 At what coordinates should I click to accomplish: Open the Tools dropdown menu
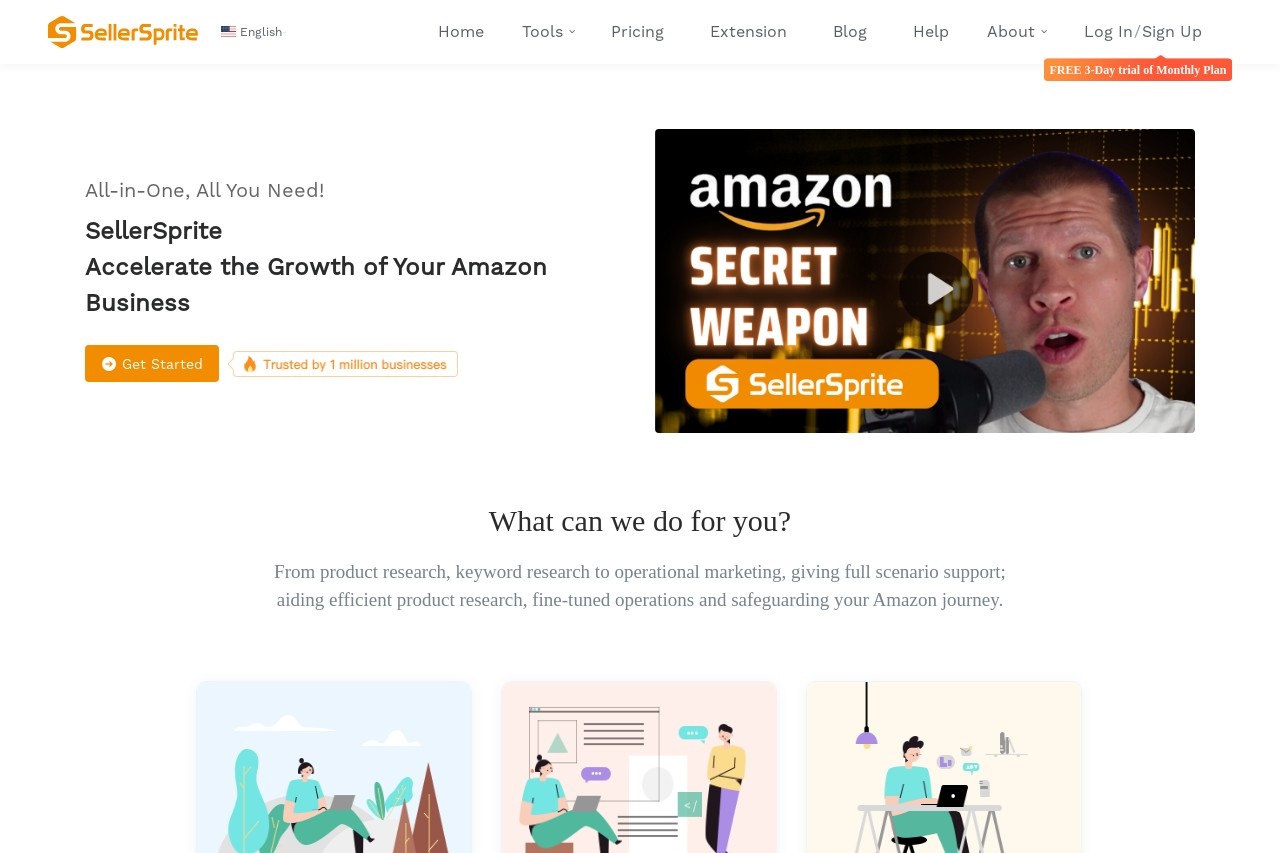tap(548, 32)
